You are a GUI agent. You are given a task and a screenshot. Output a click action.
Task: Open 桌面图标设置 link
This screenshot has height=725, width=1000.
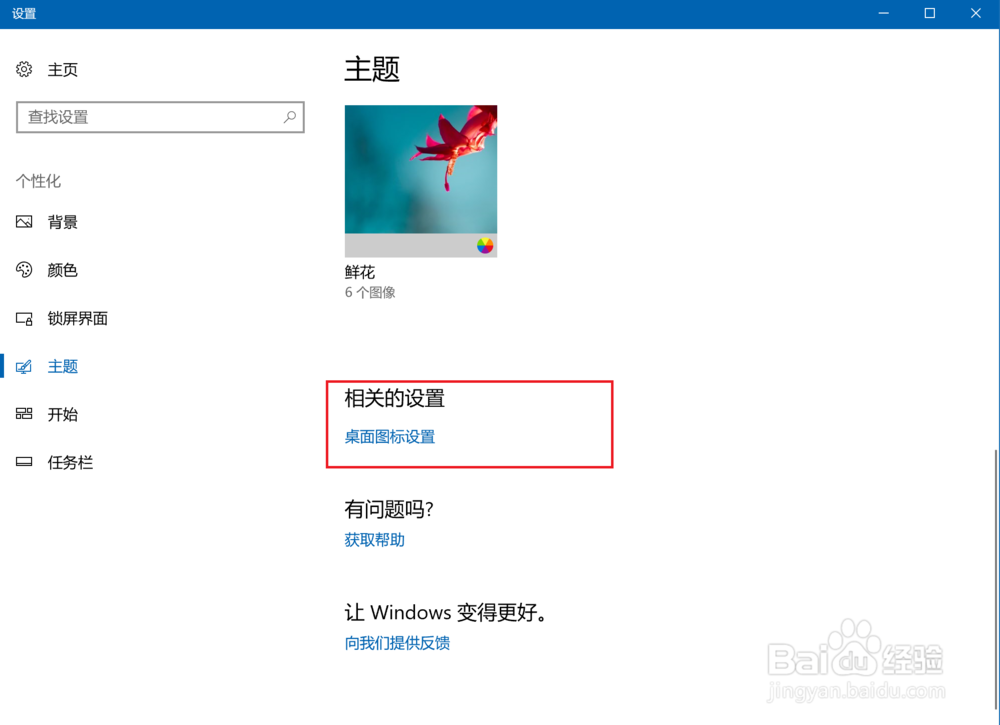tap(390, 437)
